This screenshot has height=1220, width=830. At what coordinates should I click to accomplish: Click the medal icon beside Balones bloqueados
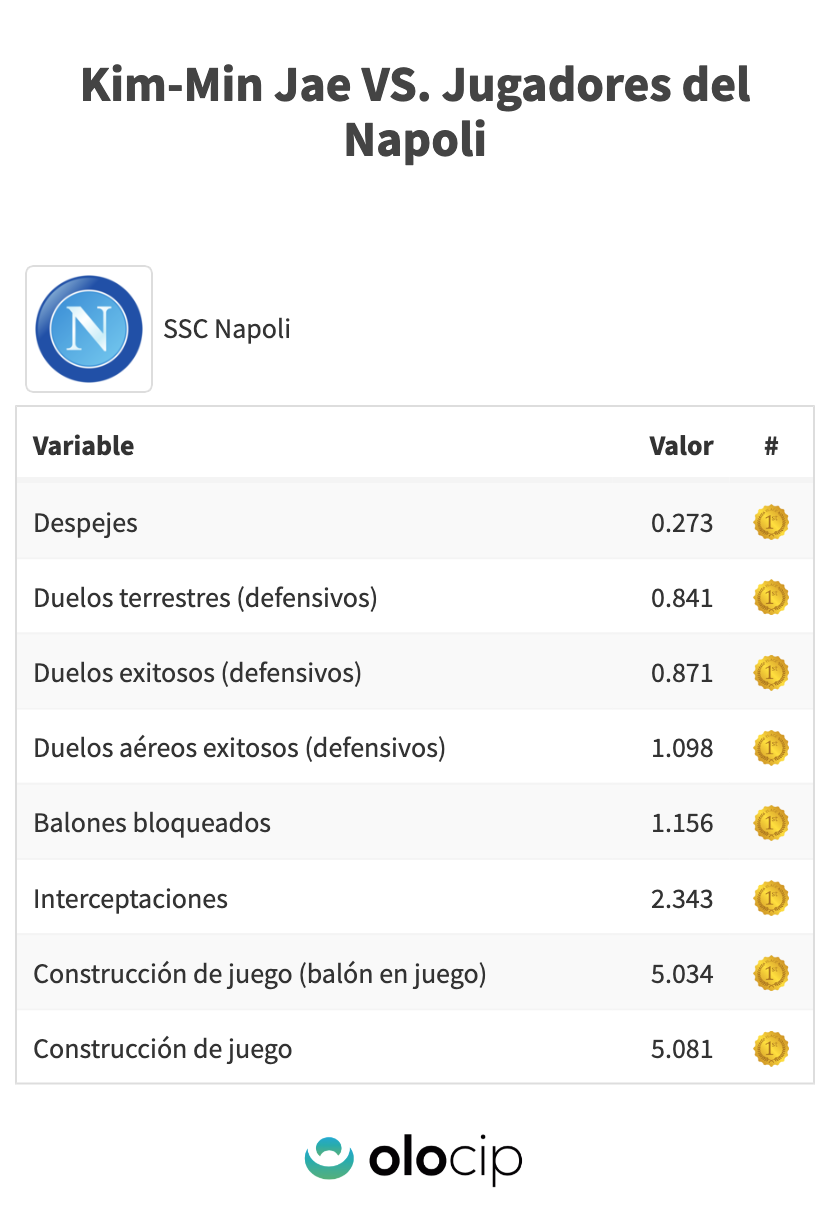(x=771, y=823)
